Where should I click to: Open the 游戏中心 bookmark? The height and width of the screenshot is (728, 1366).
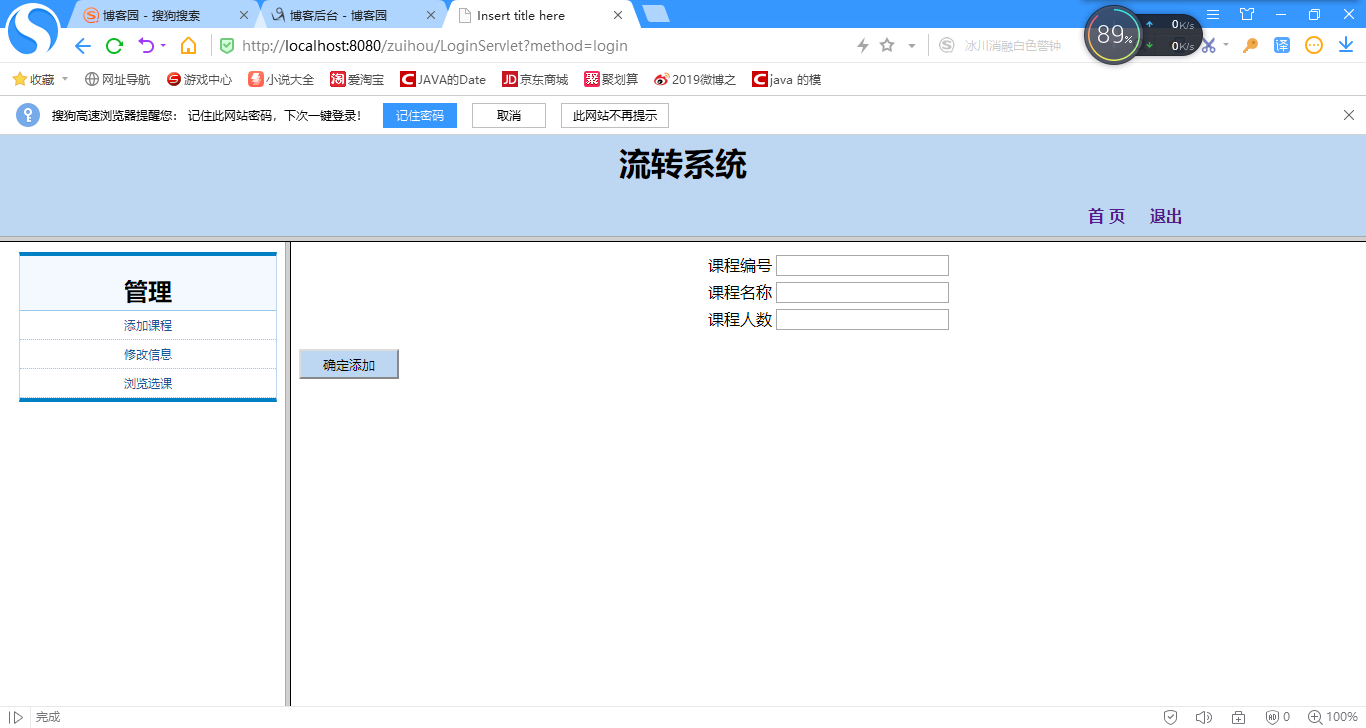coord(199,79)
